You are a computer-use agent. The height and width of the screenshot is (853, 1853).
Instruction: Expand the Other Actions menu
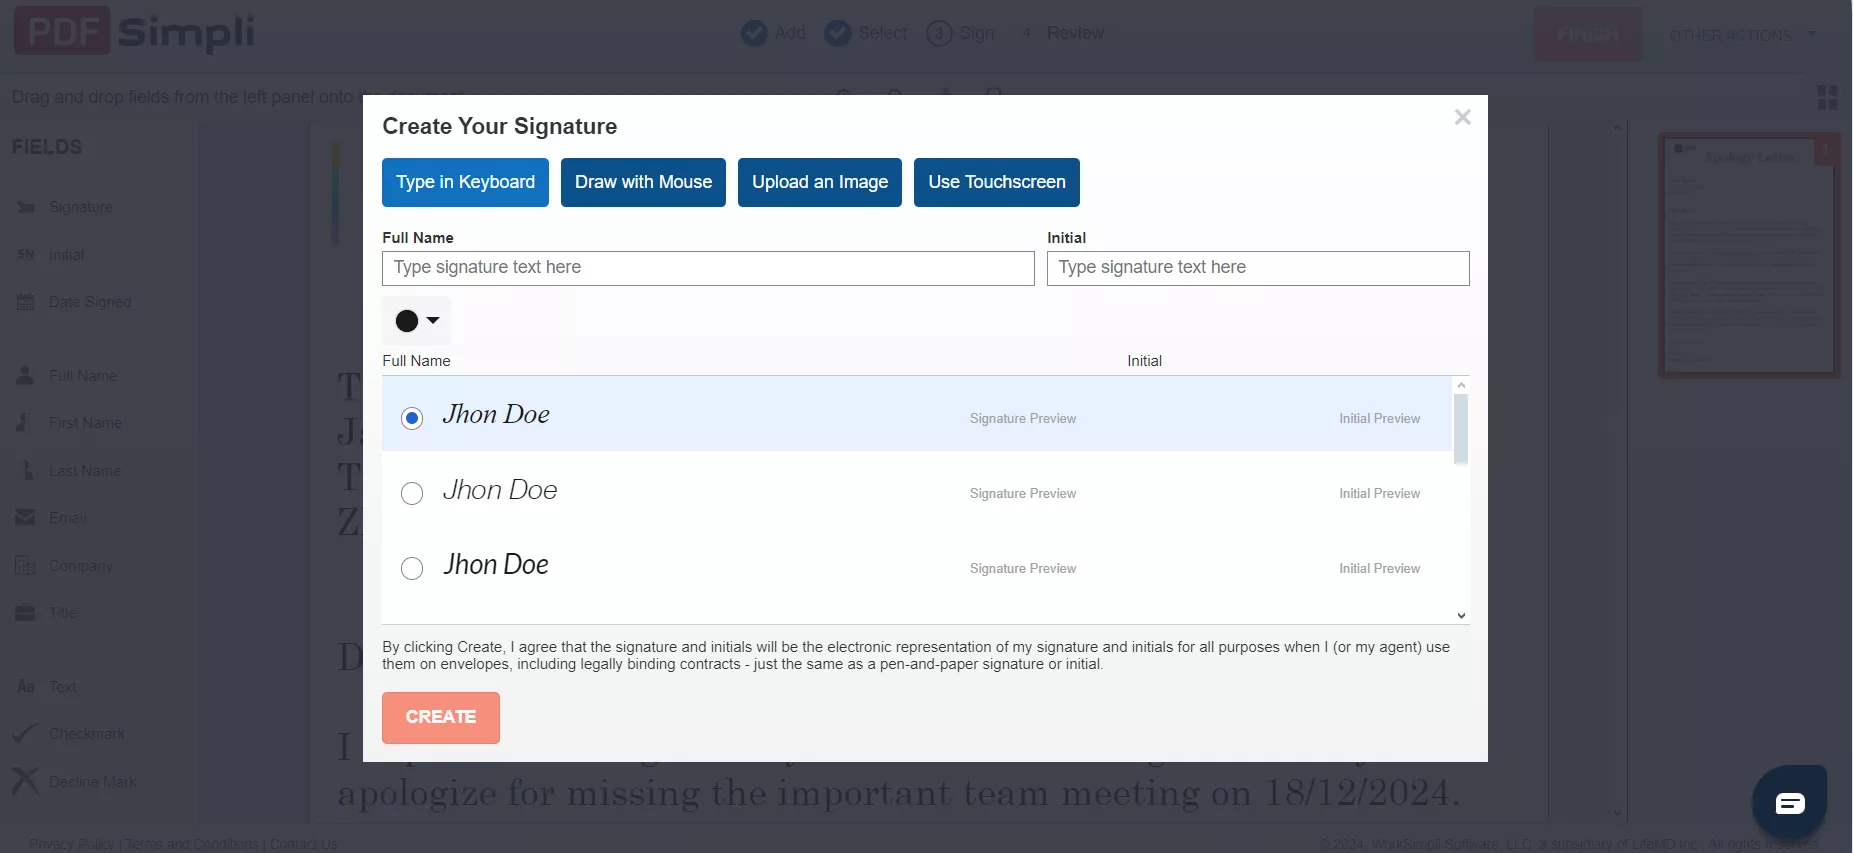1741,35
